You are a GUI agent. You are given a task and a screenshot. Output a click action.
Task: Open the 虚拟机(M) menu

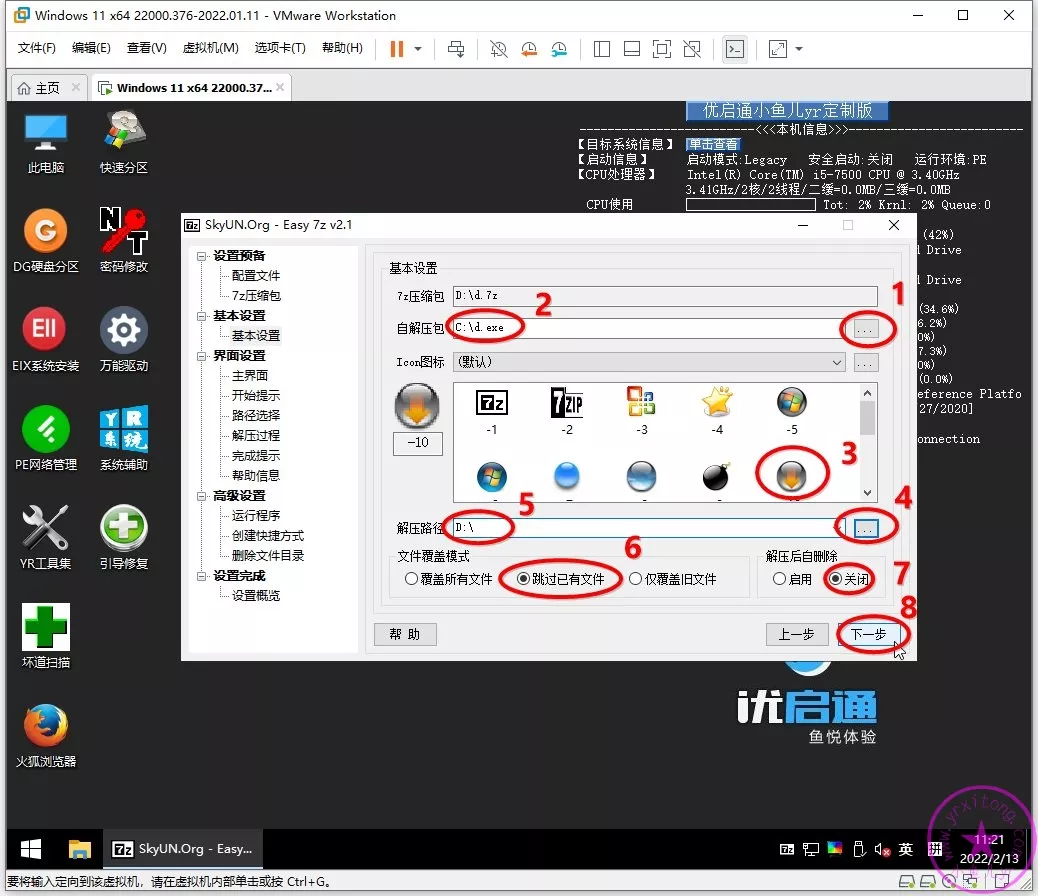click(x=210, y=48)
